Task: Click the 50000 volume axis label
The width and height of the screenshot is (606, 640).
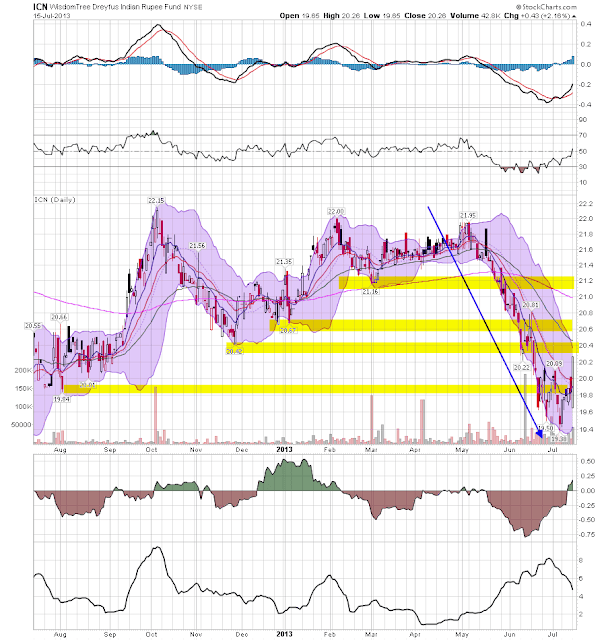Action: pyautogui.click(x=21, y=425)
